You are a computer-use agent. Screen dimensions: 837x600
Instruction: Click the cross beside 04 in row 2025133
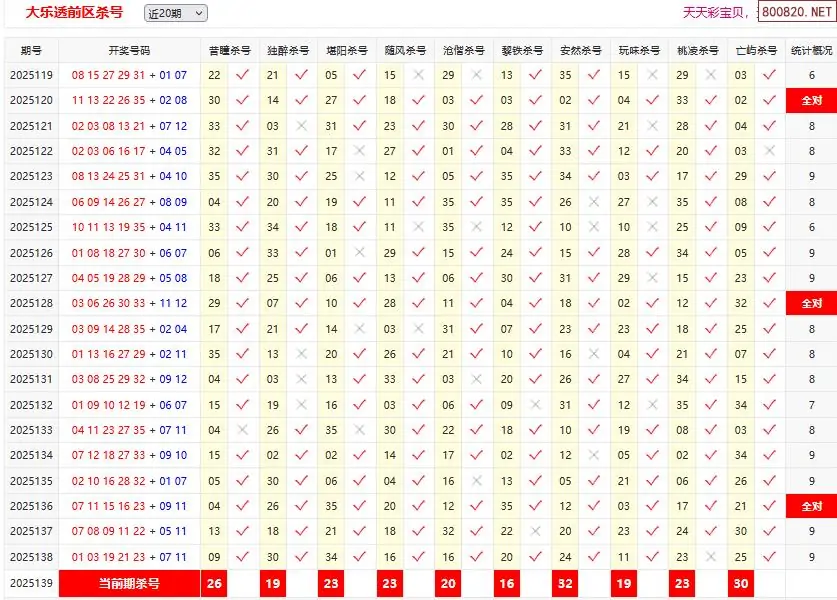[x=242, y=430]
